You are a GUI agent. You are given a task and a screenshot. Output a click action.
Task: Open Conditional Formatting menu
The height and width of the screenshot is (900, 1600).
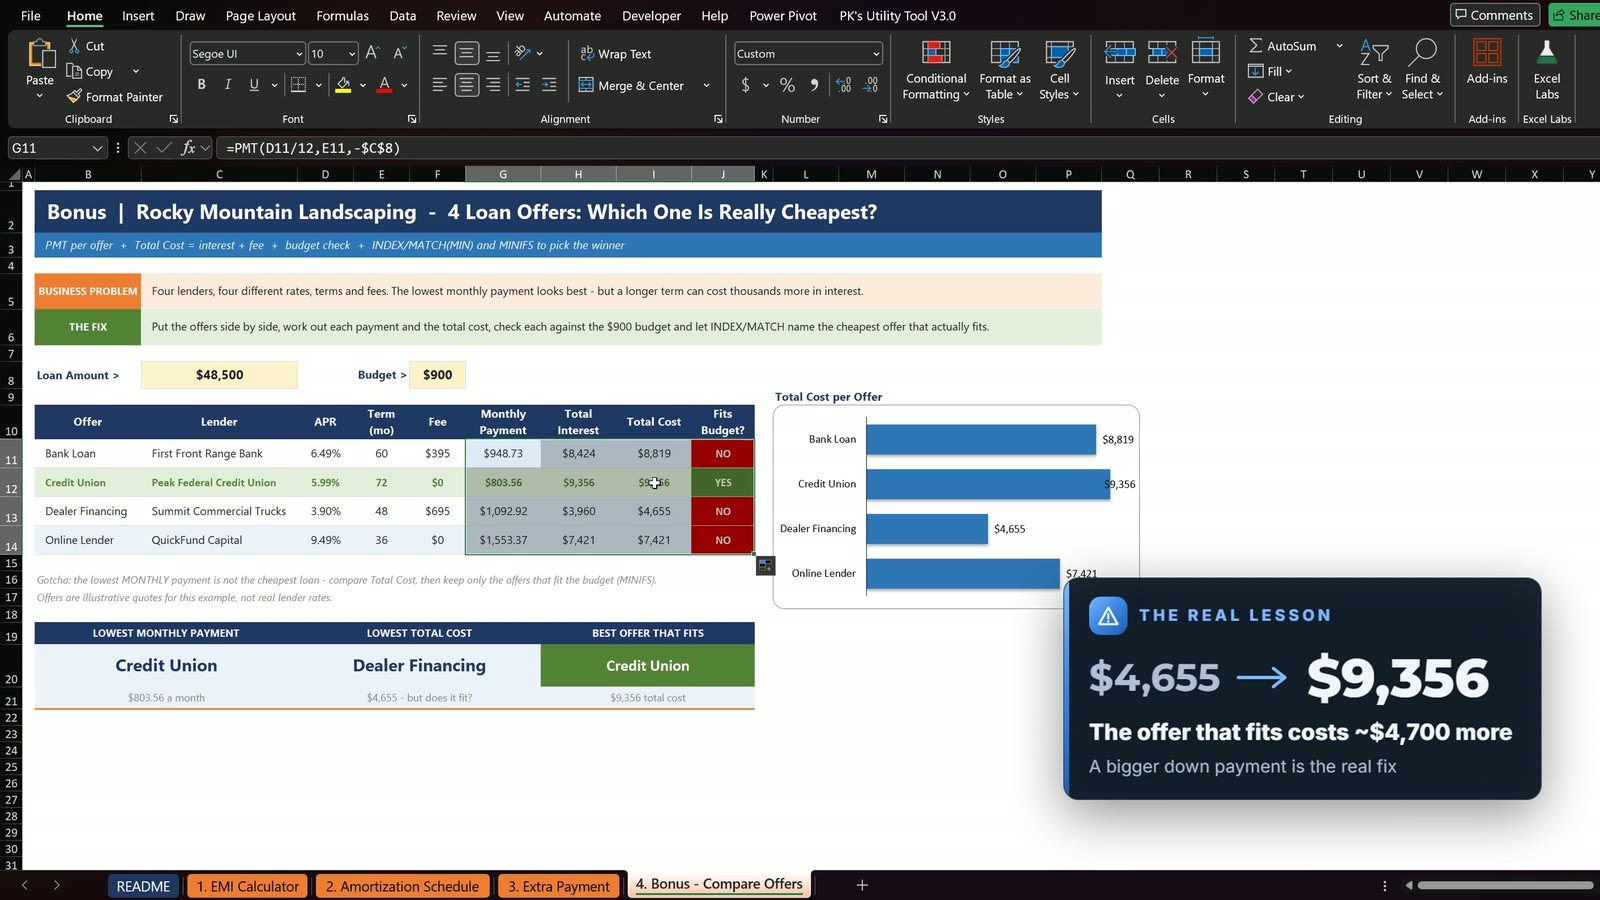coord(936,71)
